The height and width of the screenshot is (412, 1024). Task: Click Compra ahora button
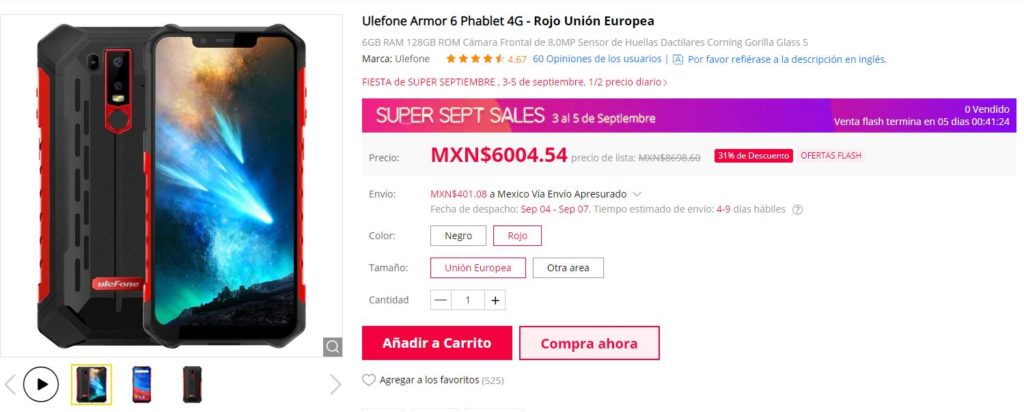pos(589,343)
